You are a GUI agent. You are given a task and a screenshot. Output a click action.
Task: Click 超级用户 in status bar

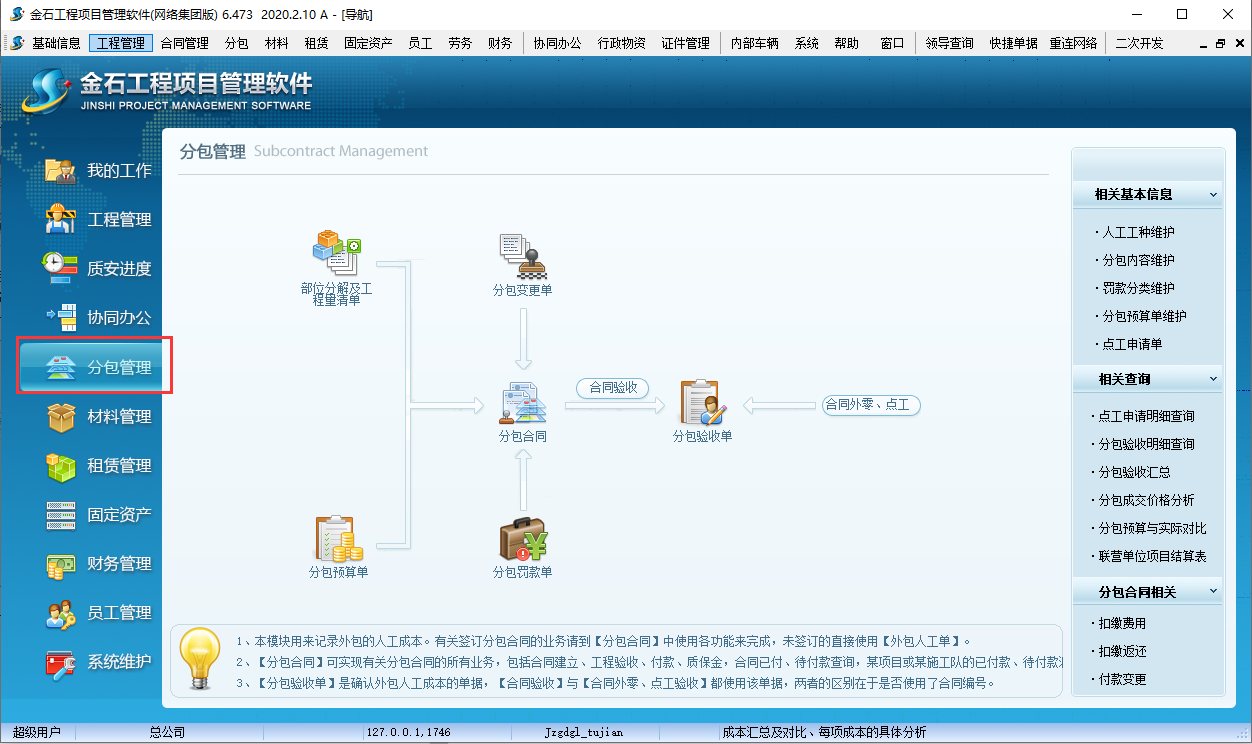35,732
